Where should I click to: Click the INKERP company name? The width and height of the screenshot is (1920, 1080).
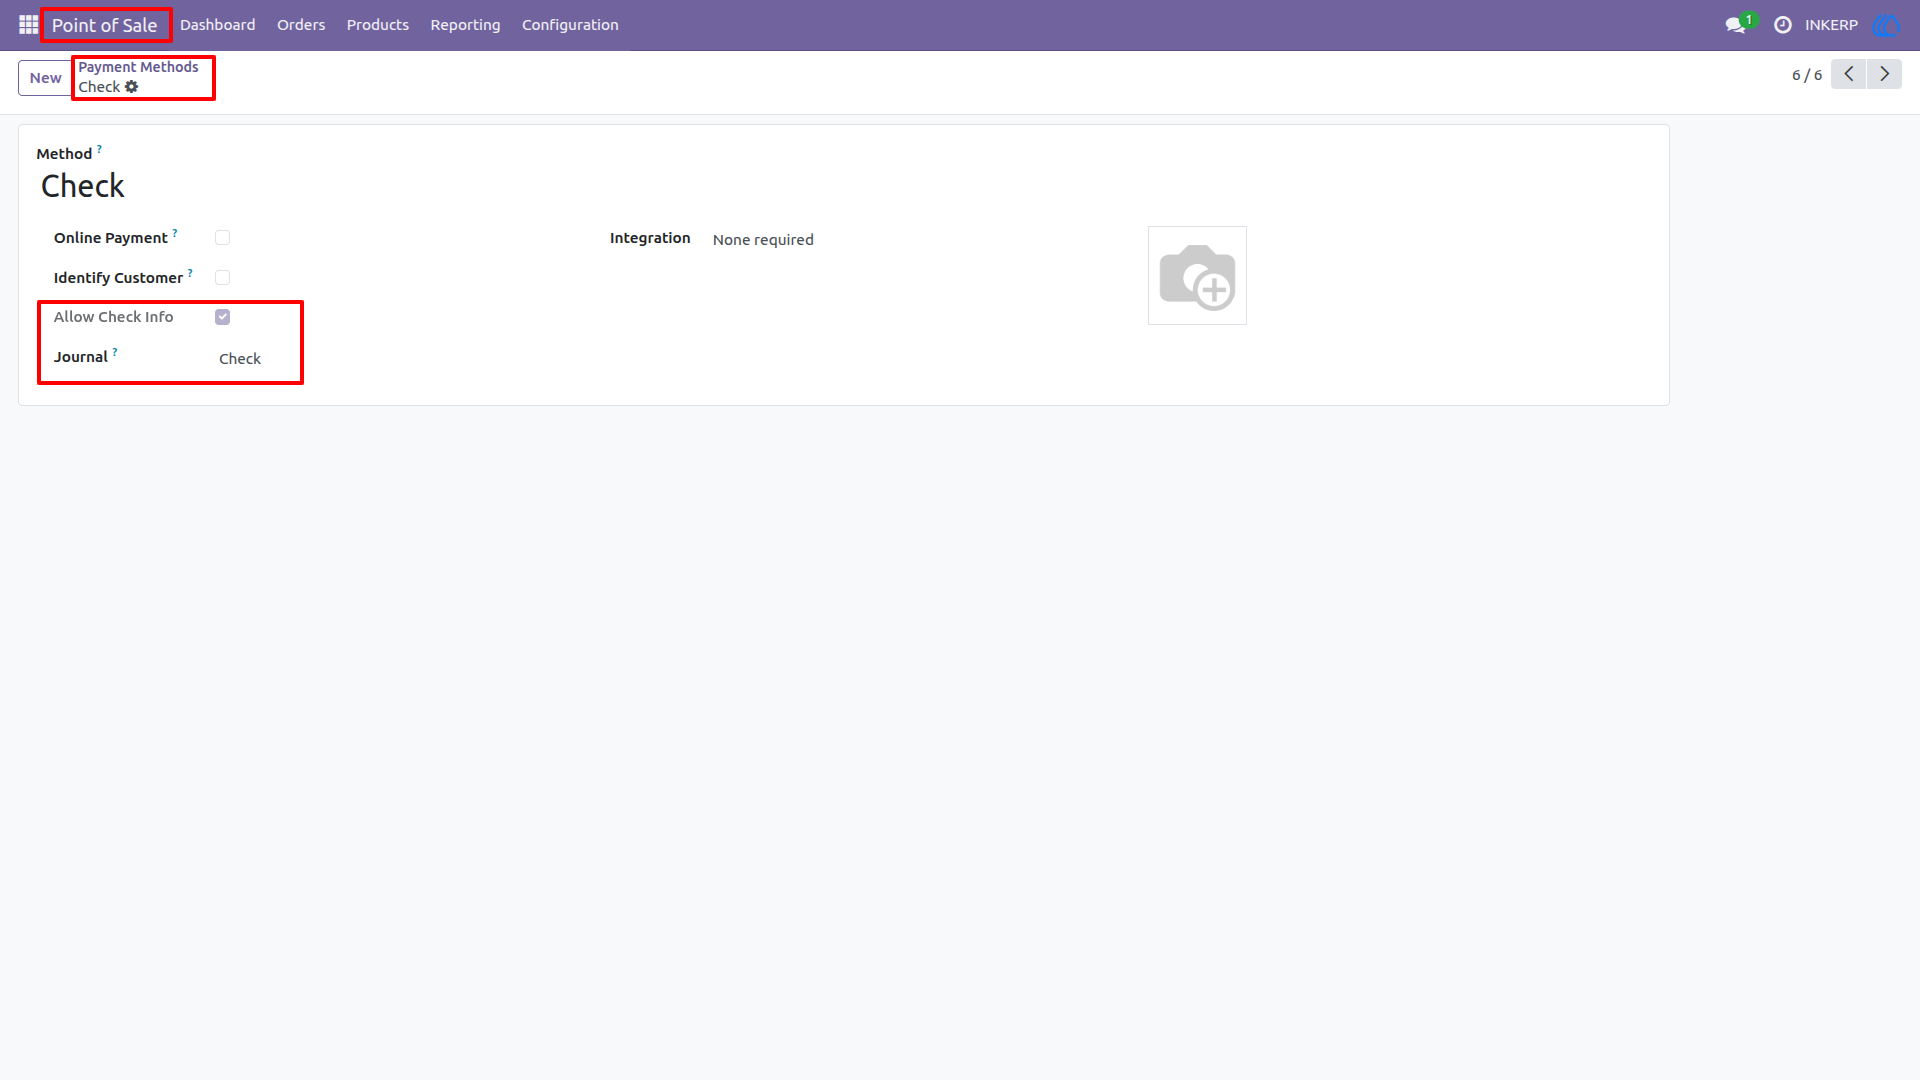1831,25
